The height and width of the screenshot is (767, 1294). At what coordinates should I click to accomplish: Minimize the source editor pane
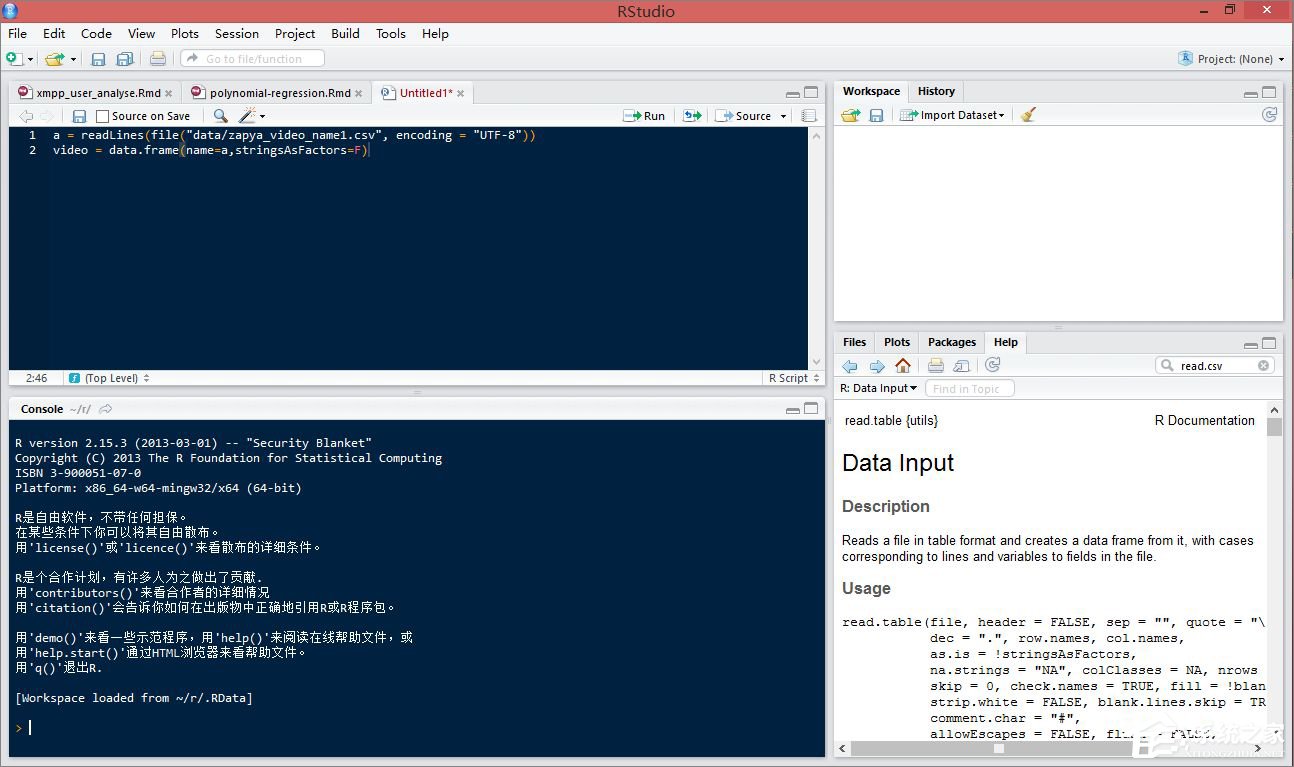pyautogui.click(x=793, y=93)
